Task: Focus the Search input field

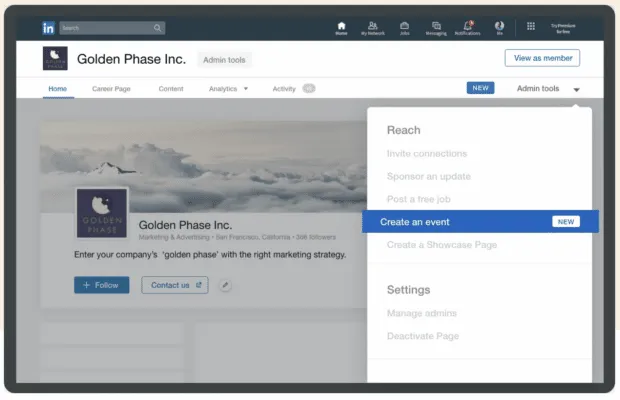Action: tap(112, 28)
